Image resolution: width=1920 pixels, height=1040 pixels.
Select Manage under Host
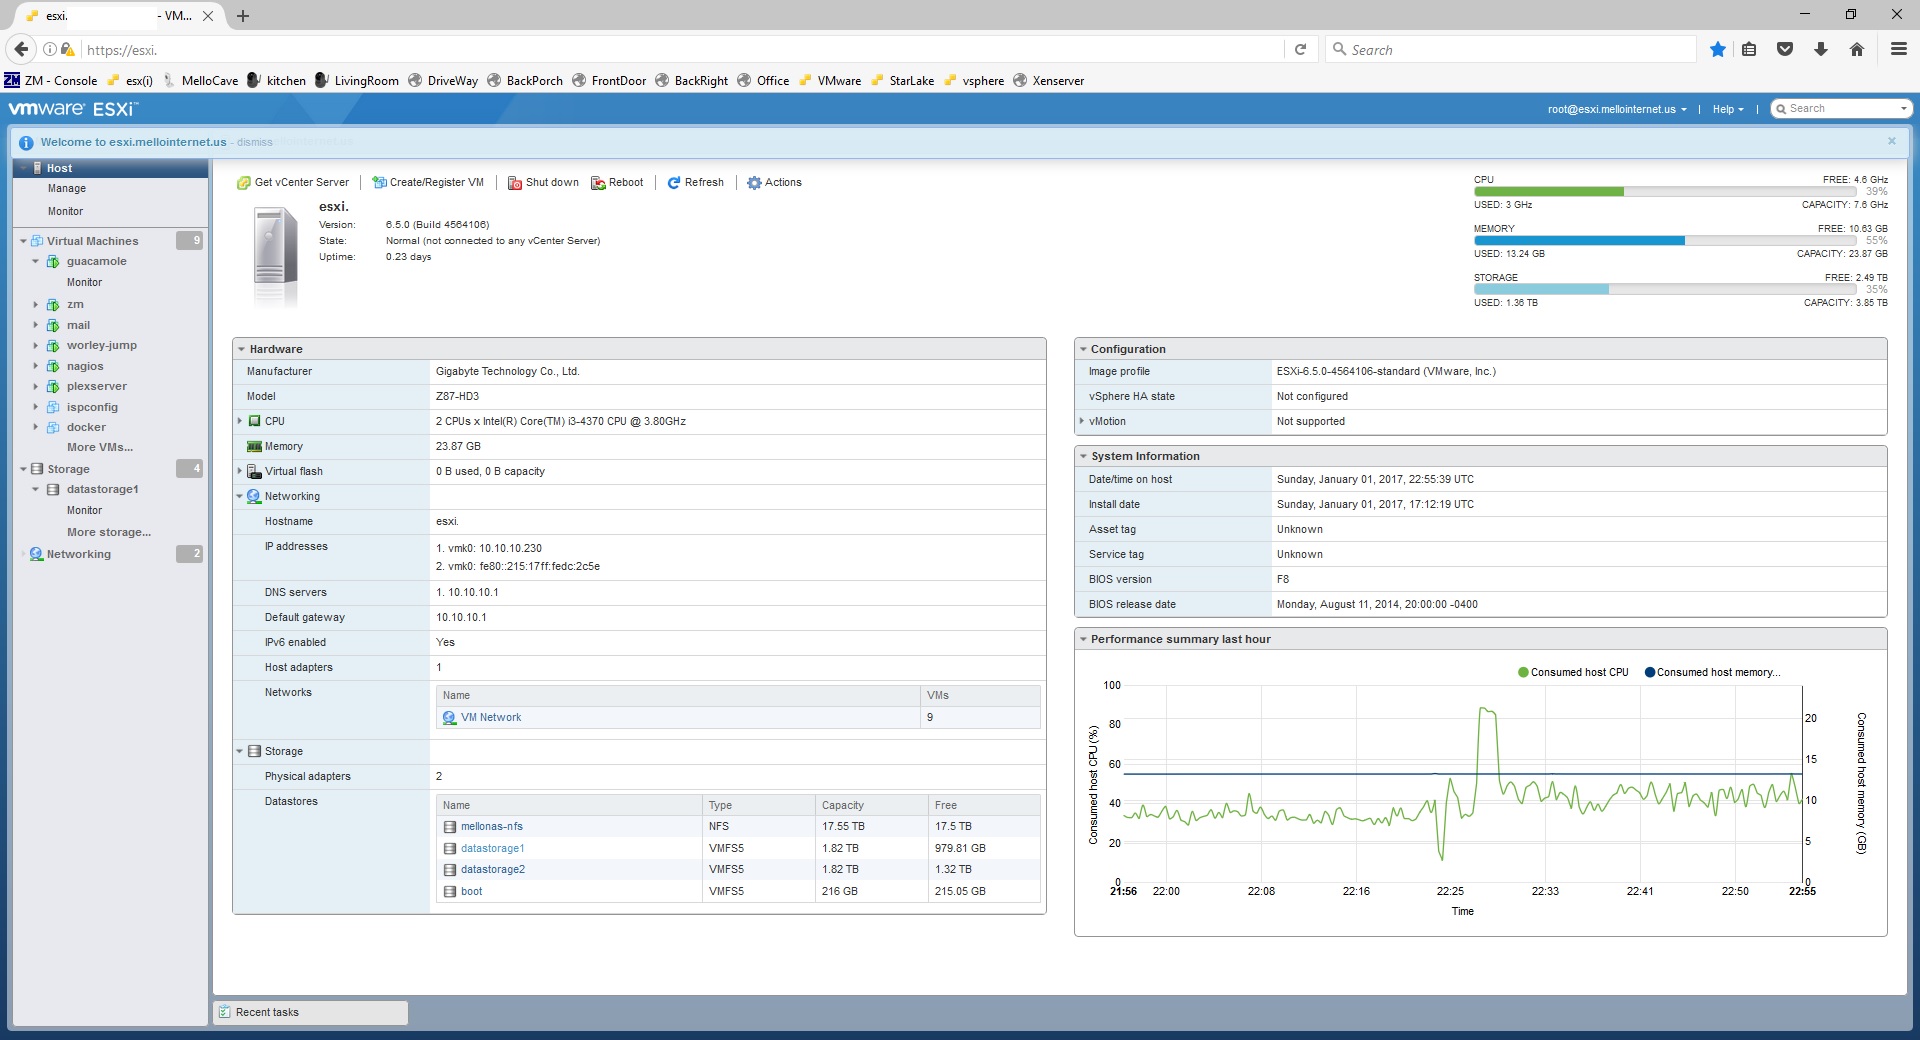click(67, 188)
